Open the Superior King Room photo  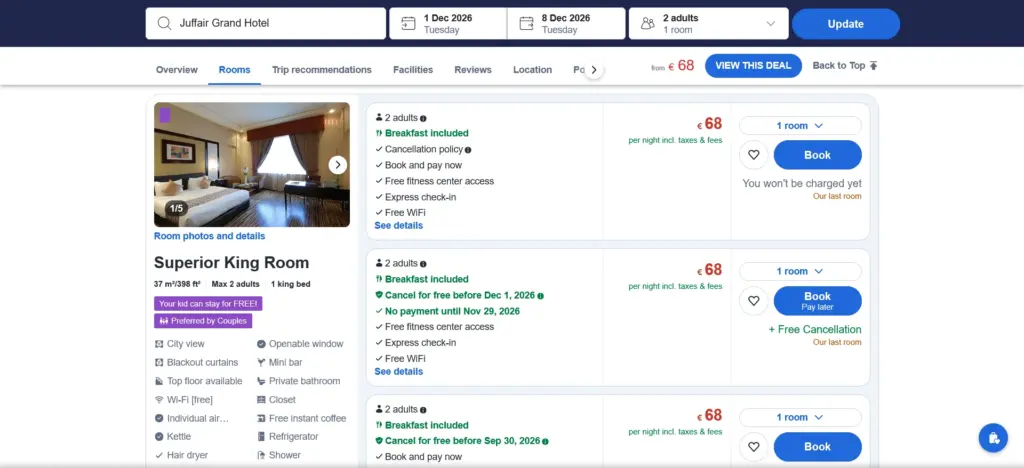click(251, 164)
